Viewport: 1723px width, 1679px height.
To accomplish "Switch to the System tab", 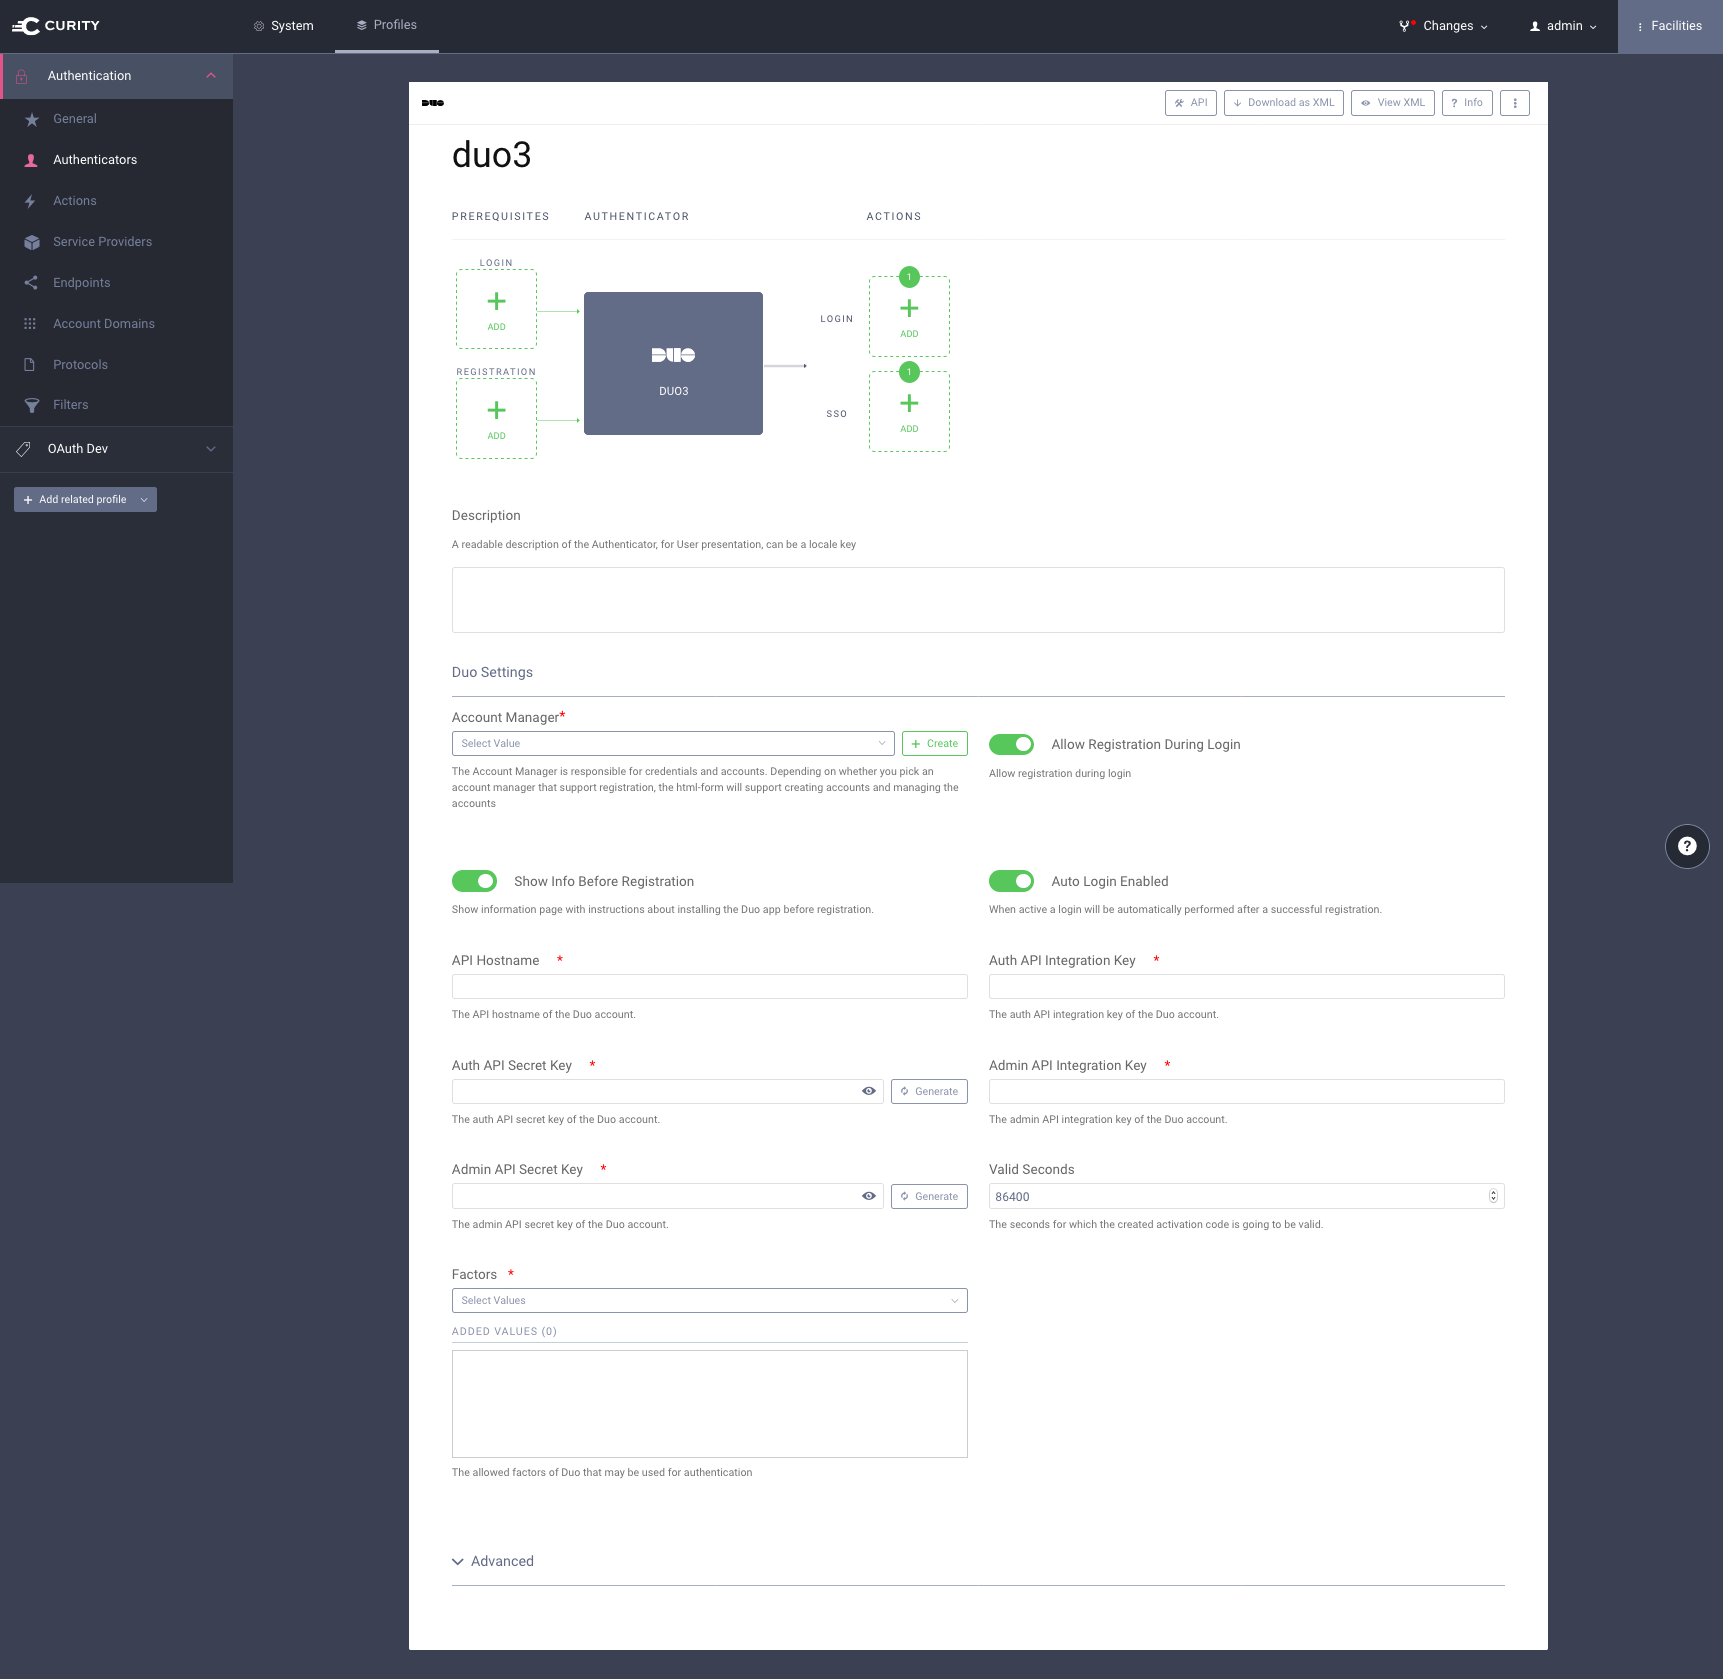I will click(x=283, y=25).
